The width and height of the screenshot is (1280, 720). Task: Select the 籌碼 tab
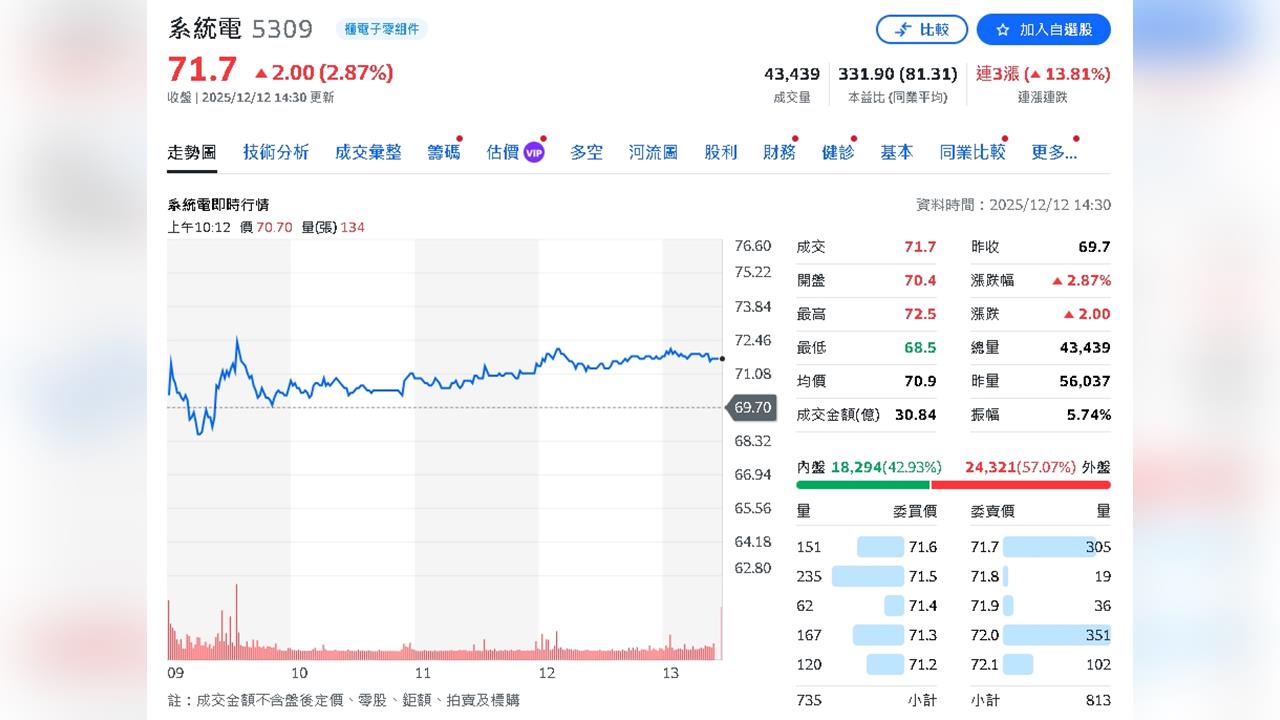point(444,152)
